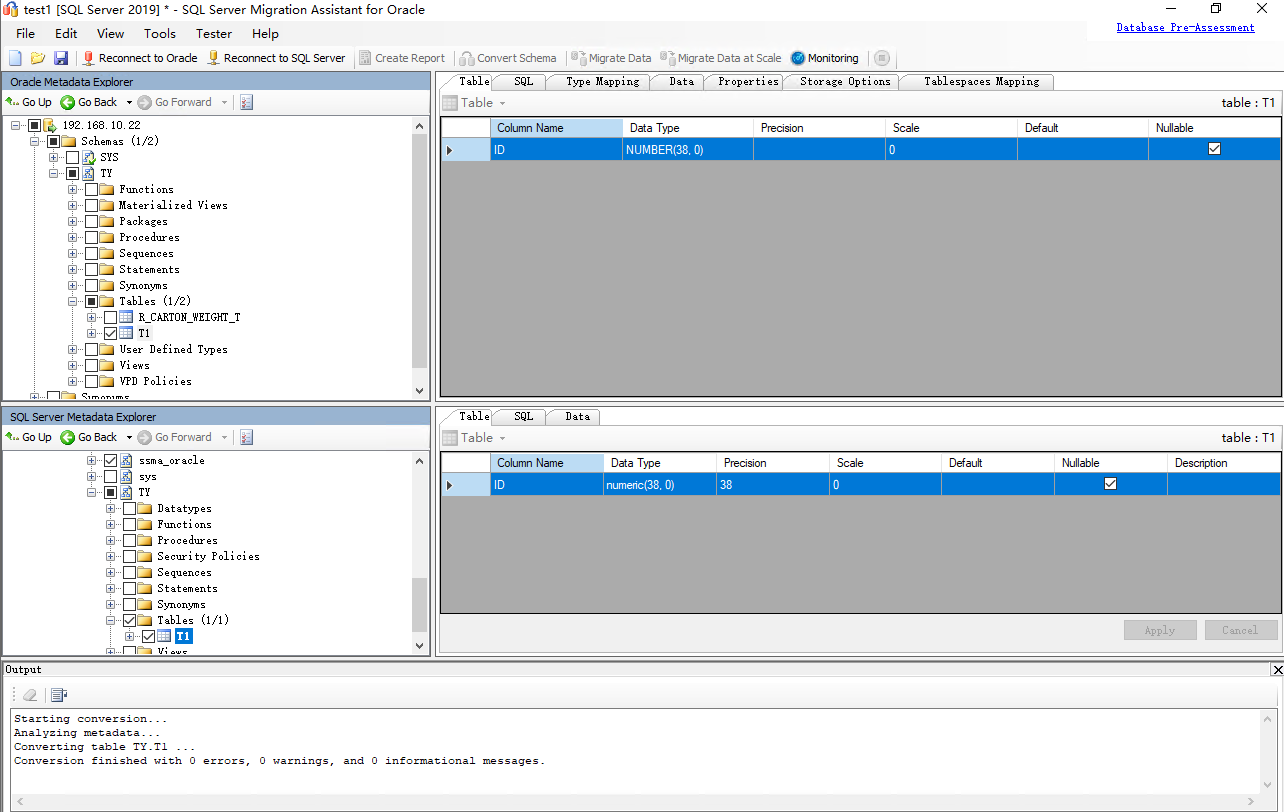Select the SQL Server Security Policies folder

[208, 556]
